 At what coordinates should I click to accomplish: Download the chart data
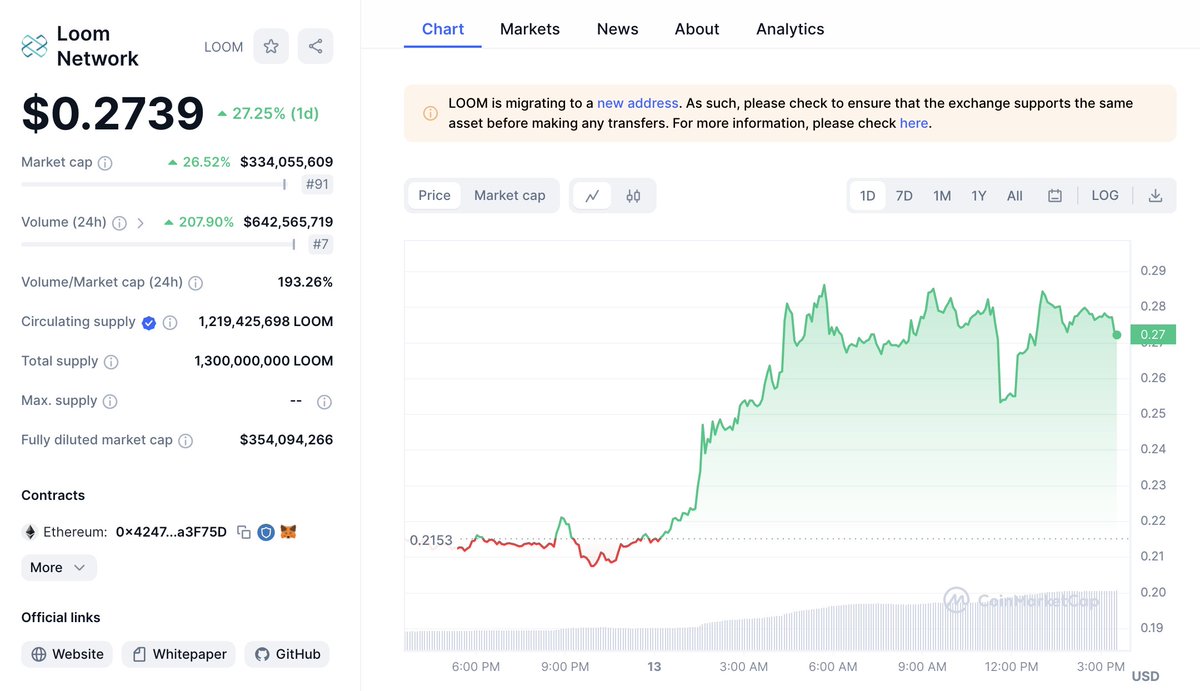[x=1155, y=195]
